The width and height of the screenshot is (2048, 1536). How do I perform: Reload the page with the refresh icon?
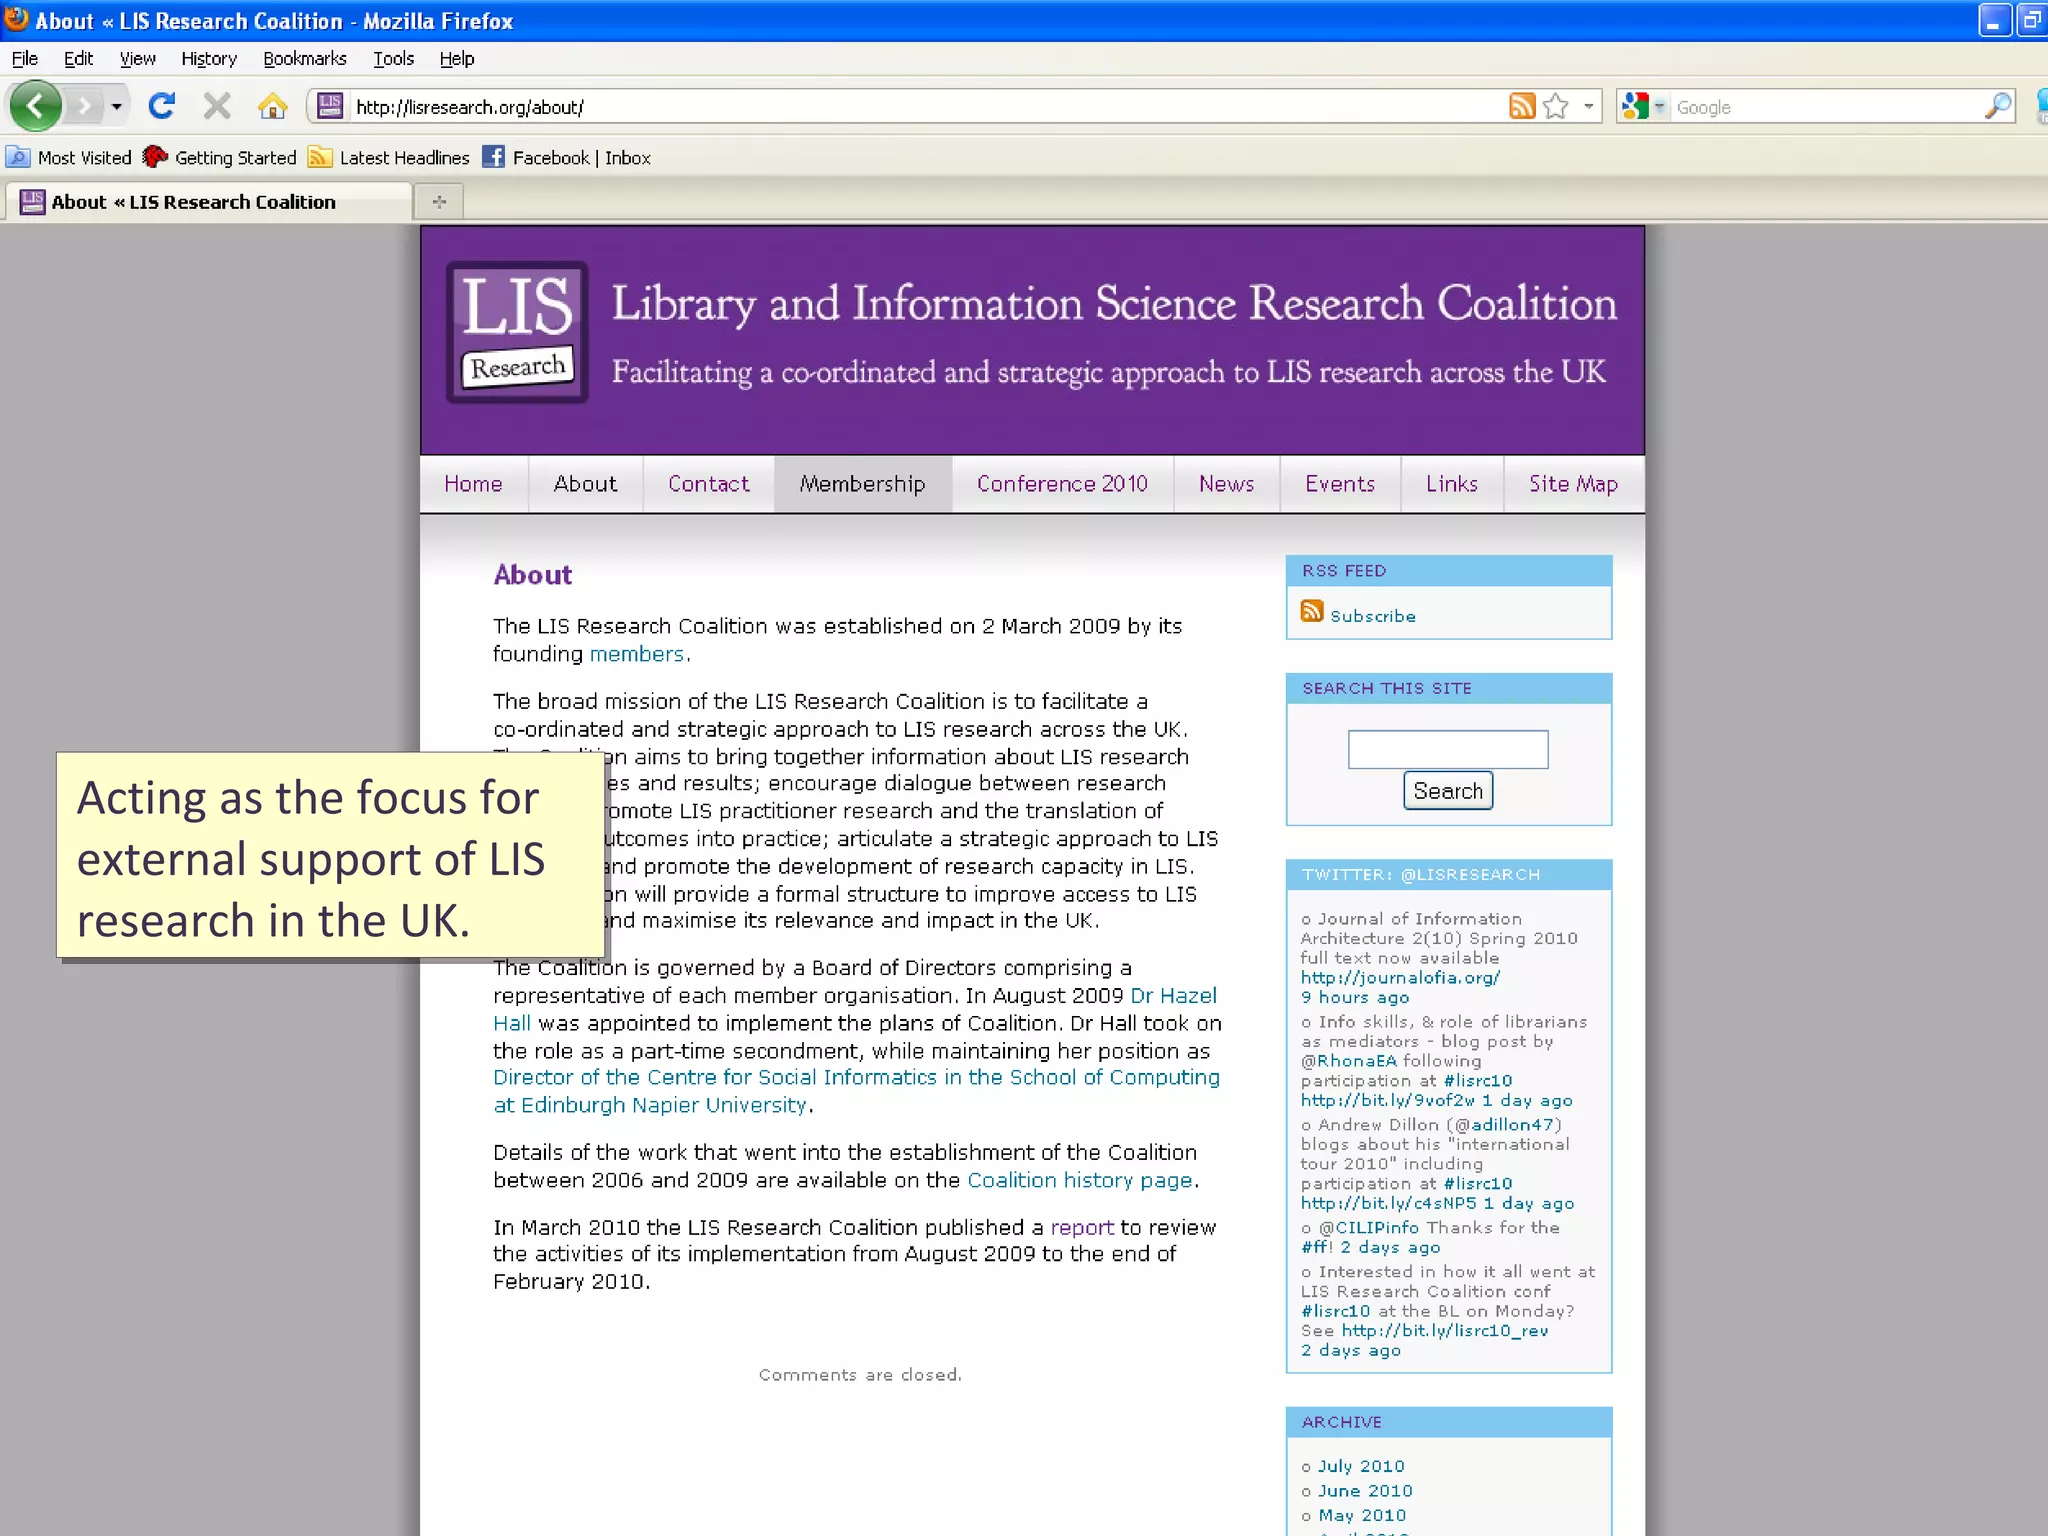click(161, 106)
